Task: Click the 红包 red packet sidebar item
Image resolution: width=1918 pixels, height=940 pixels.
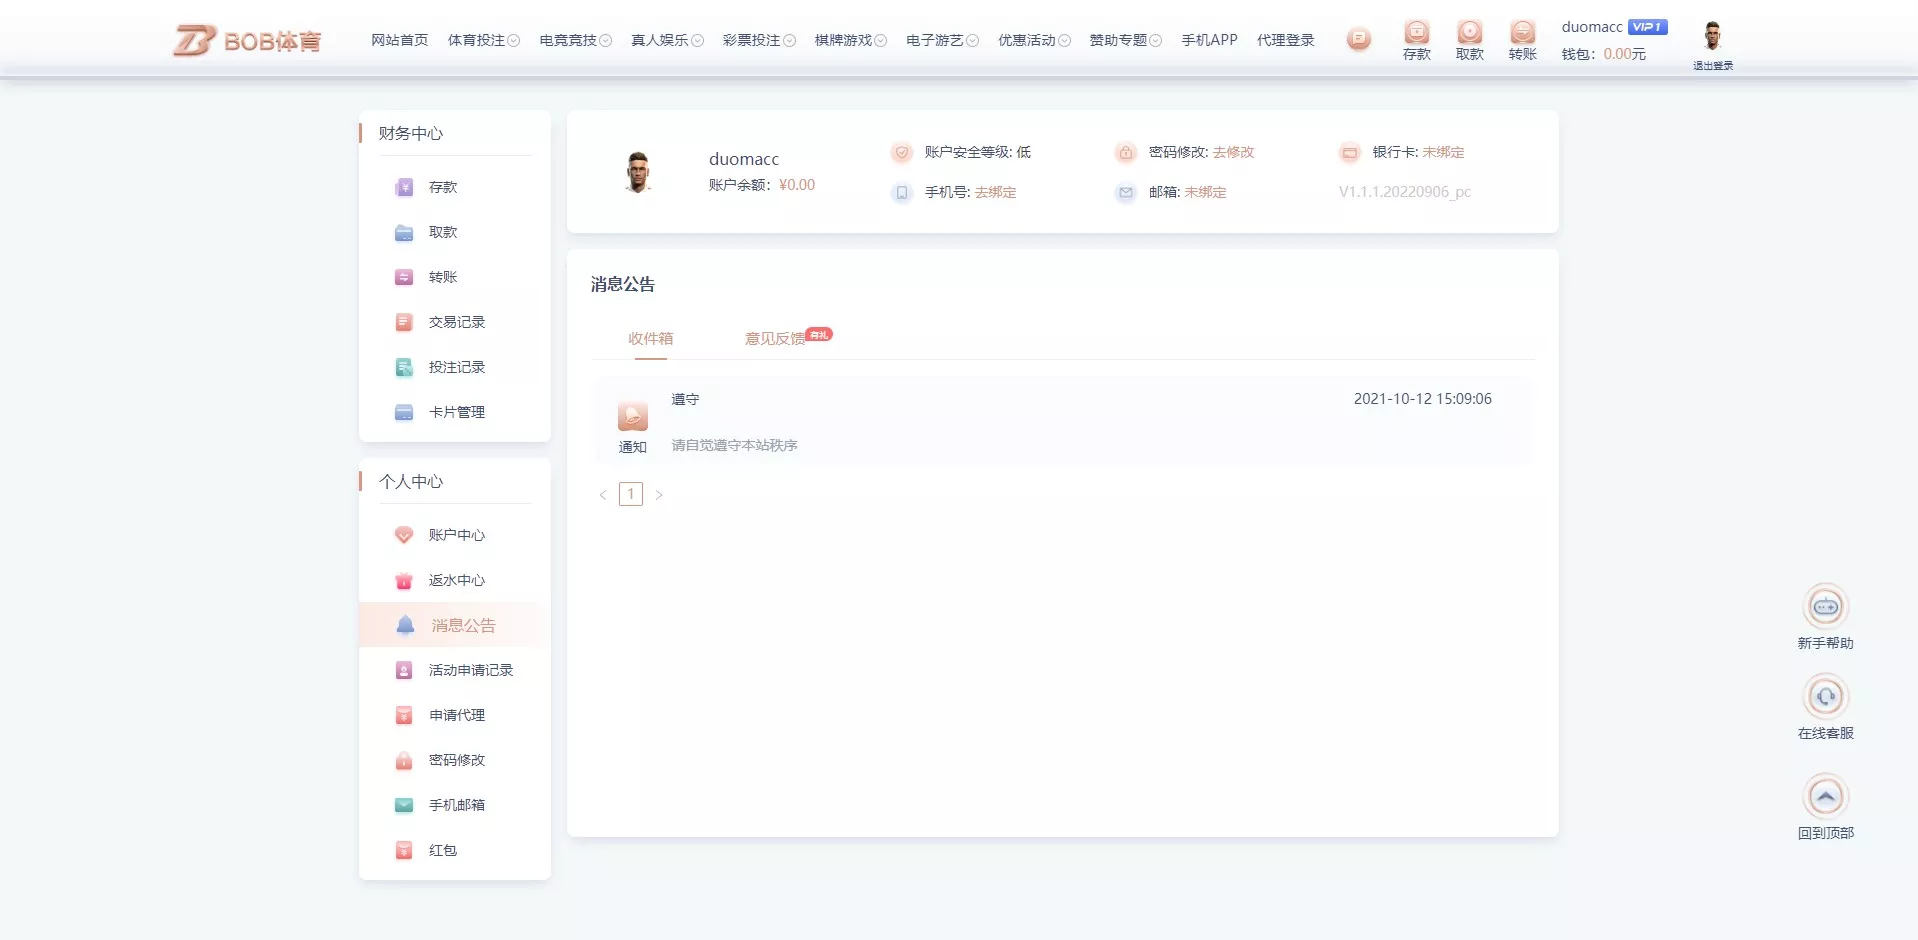Action: (x=442, y=850)
